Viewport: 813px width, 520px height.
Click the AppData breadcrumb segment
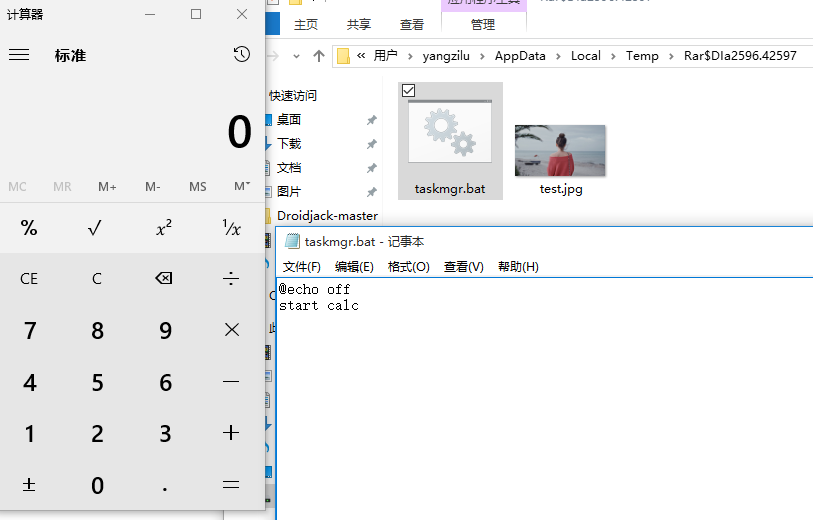point(520,56)
